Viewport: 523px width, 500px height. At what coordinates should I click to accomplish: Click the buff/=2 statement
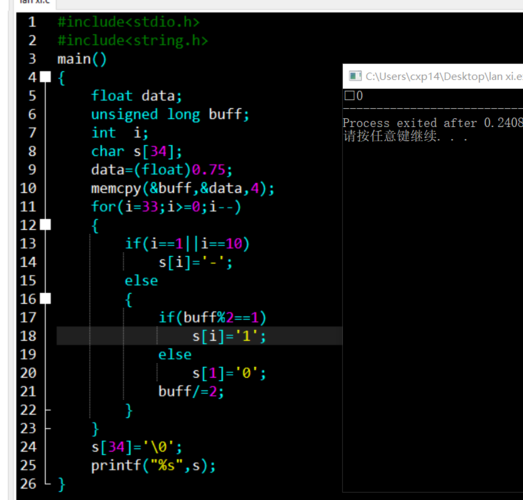pos(191,392)
